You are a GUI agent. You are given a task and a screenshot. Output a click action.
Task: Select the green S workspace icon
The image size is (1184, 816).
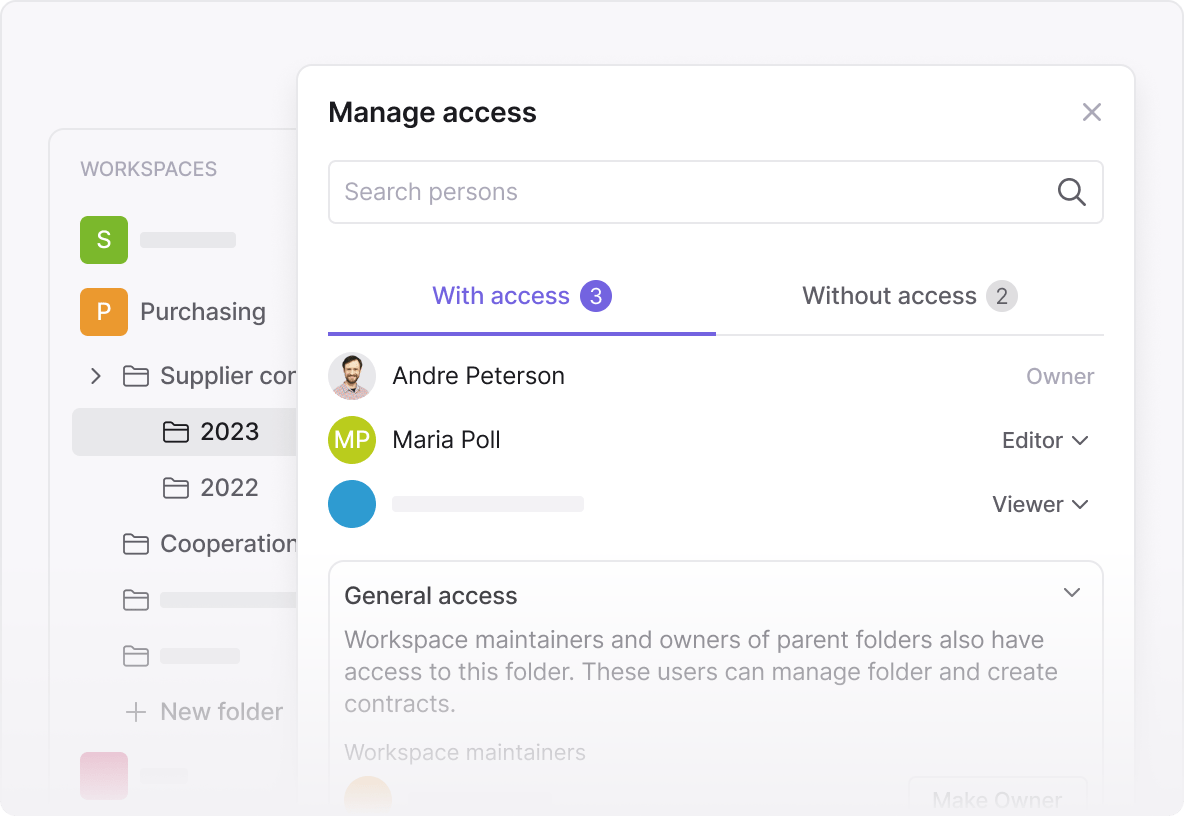[104, 240]
